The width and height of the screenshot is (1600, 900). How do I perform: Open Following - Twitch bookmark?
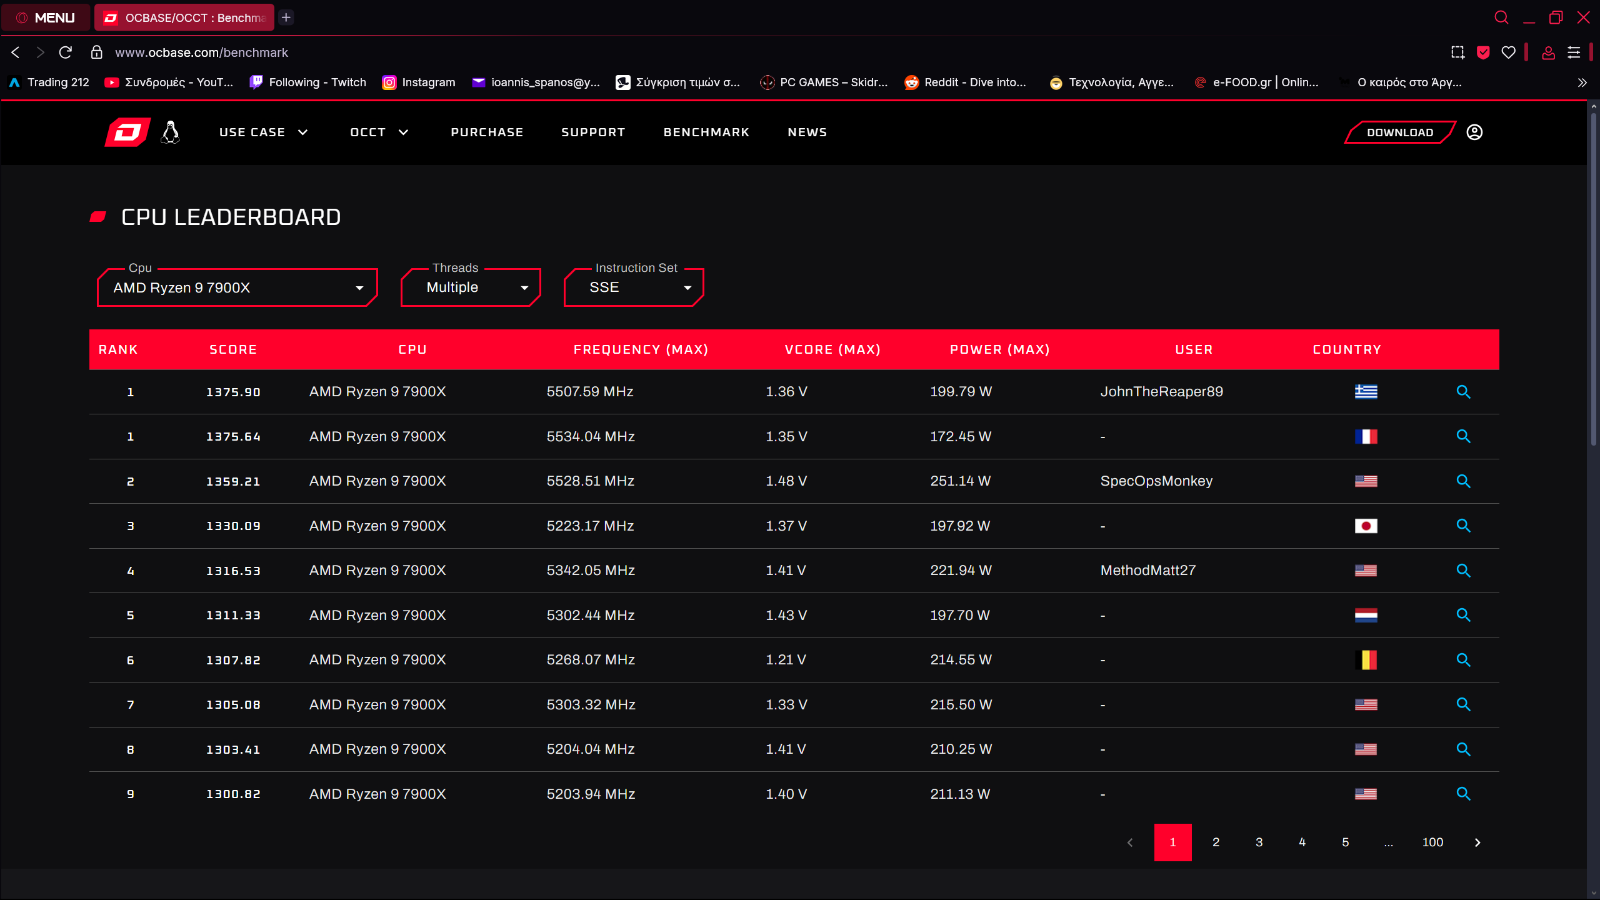[308, 82]
